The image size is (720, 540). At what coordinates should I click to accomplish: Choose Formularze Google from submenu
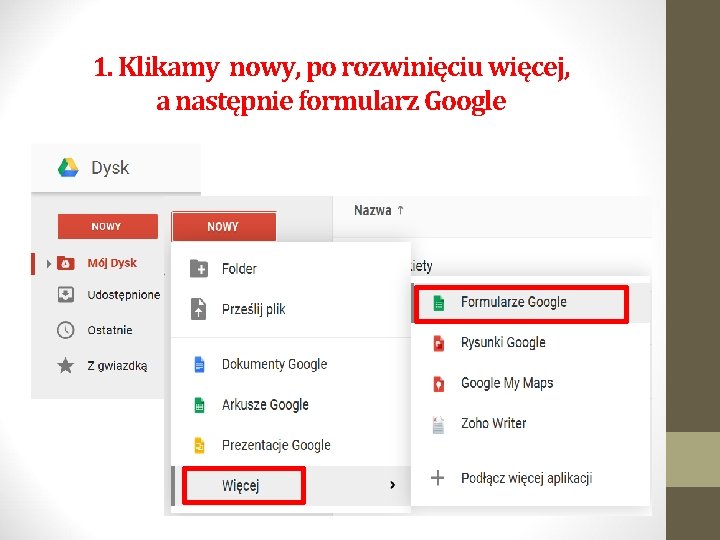click(531, 303)
